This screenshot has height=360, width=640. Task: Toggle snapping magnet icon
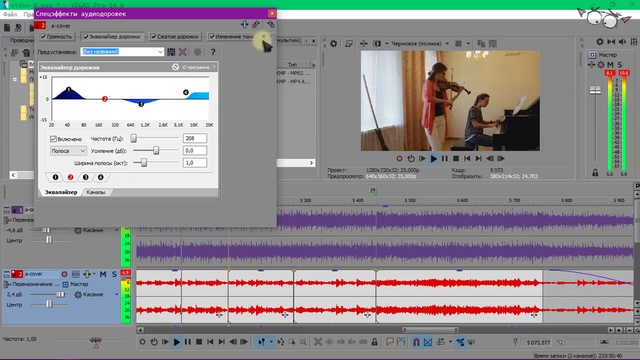416,342
